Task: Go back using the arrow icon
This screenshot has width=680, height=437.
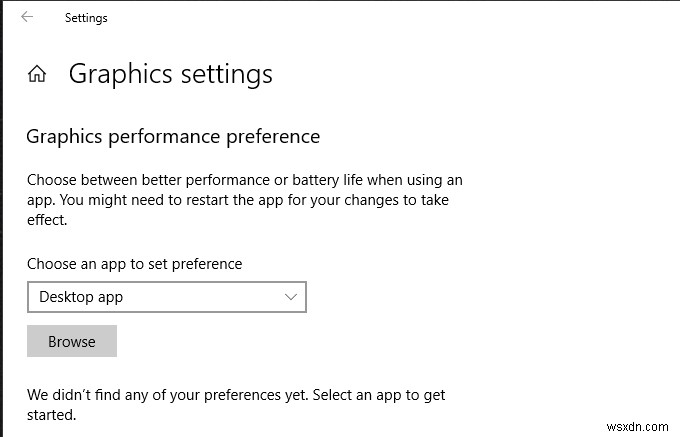Action: [28, 17]
